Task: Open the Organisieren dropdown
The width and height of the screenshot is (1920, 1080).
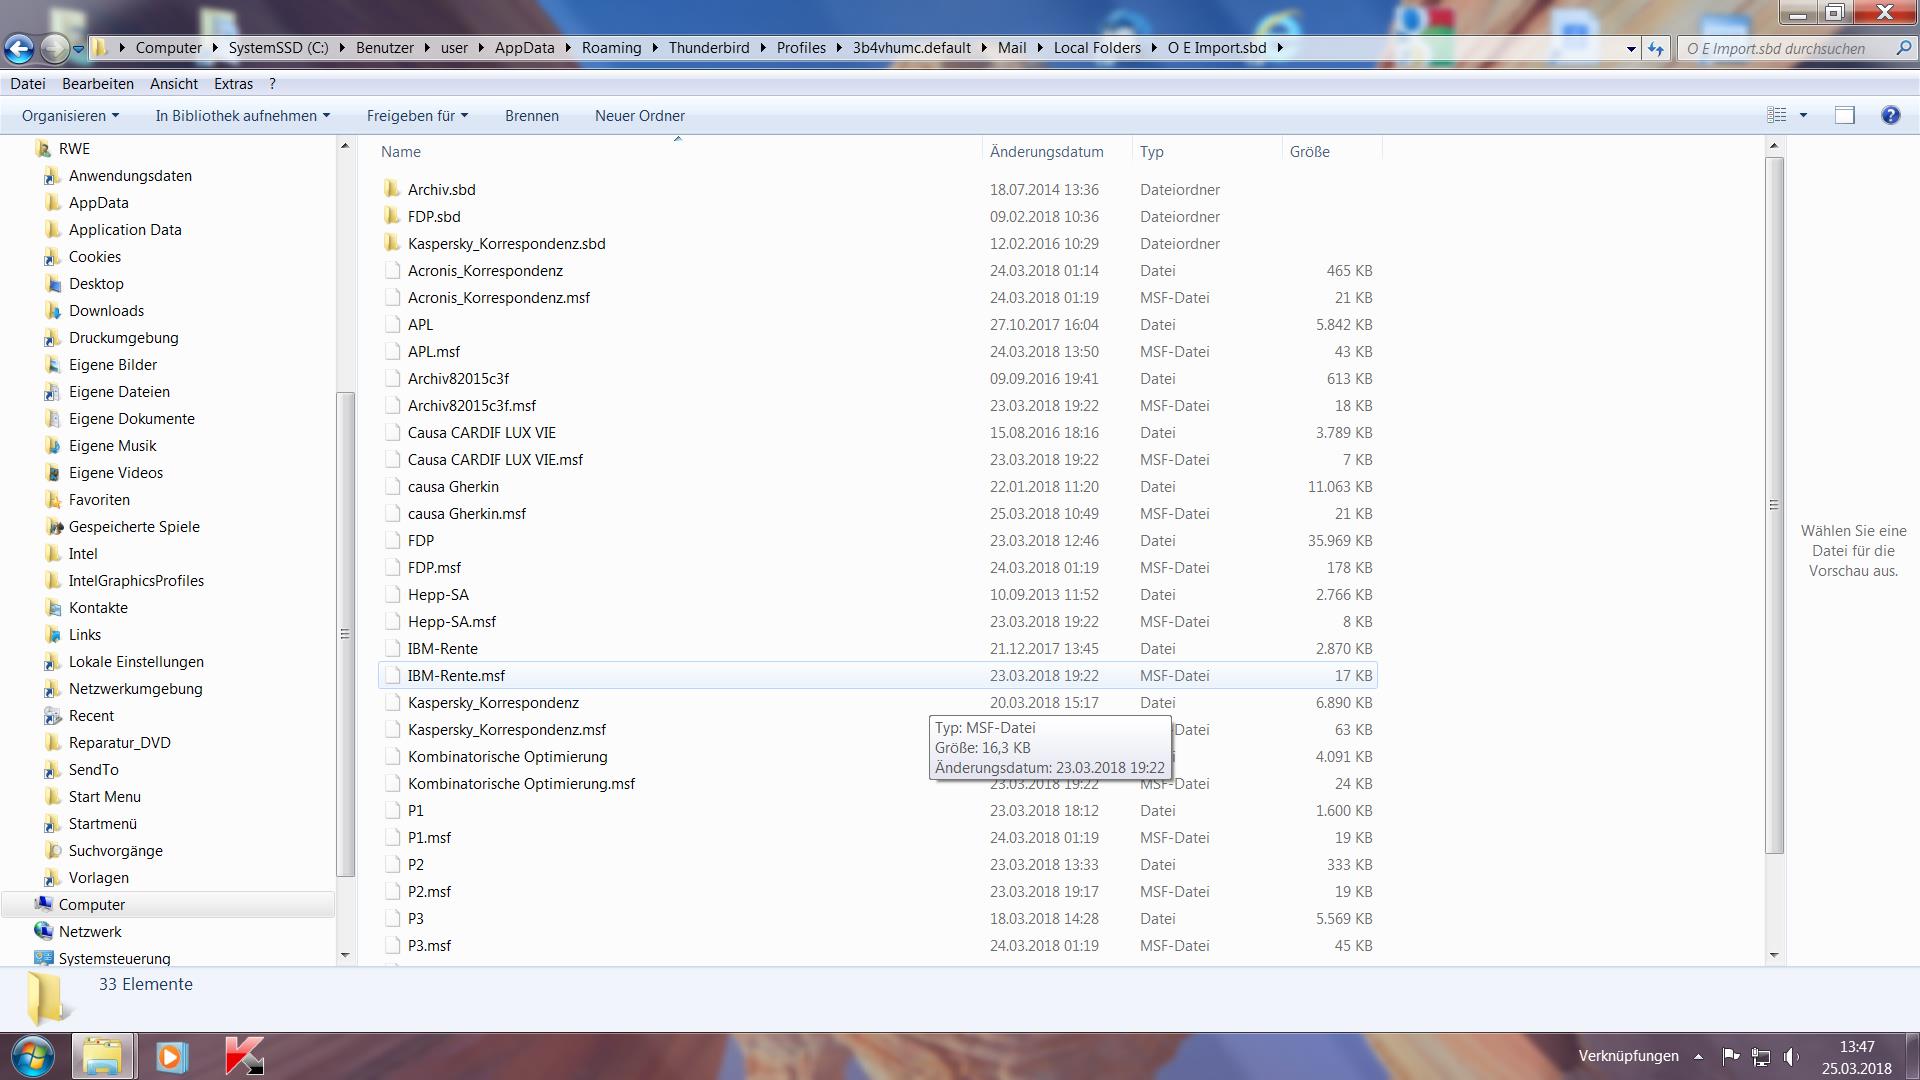Action: pyautogui.click(x=70, y=115)
